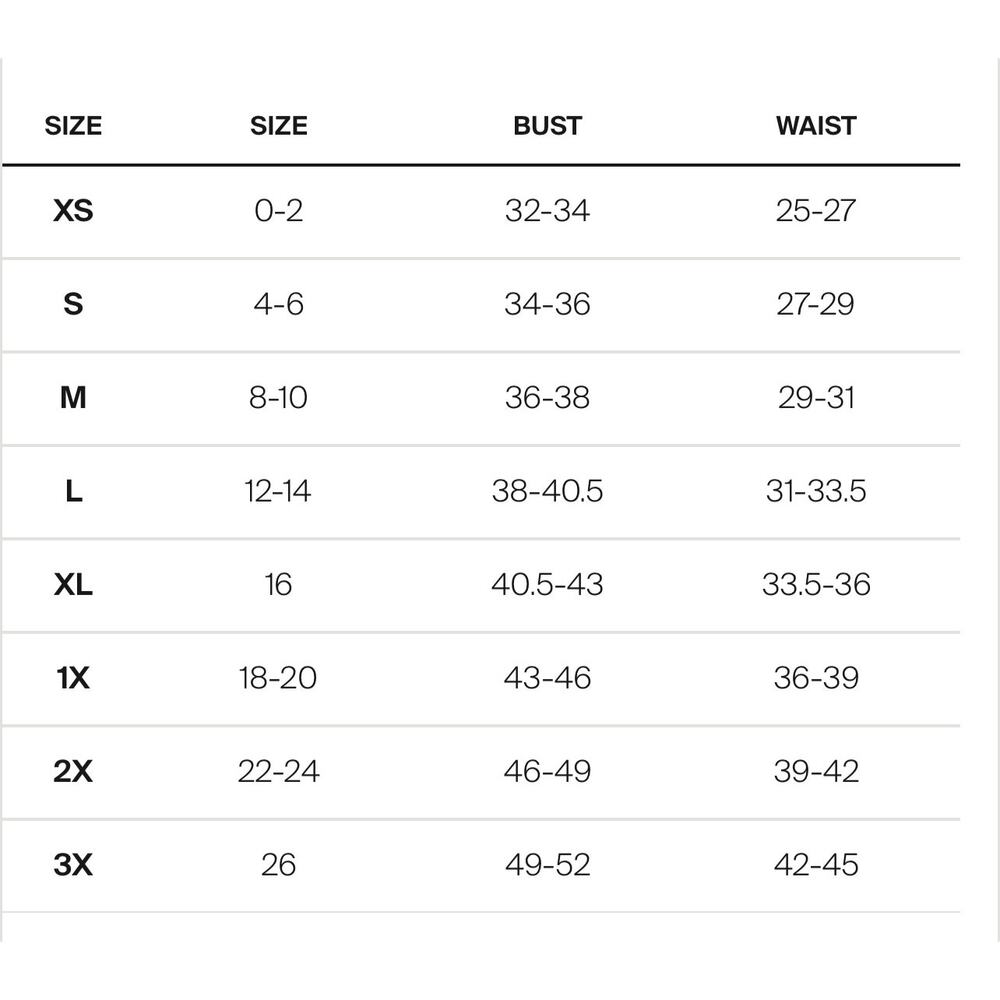Click numeric size 26 cell

click(278, 864)
